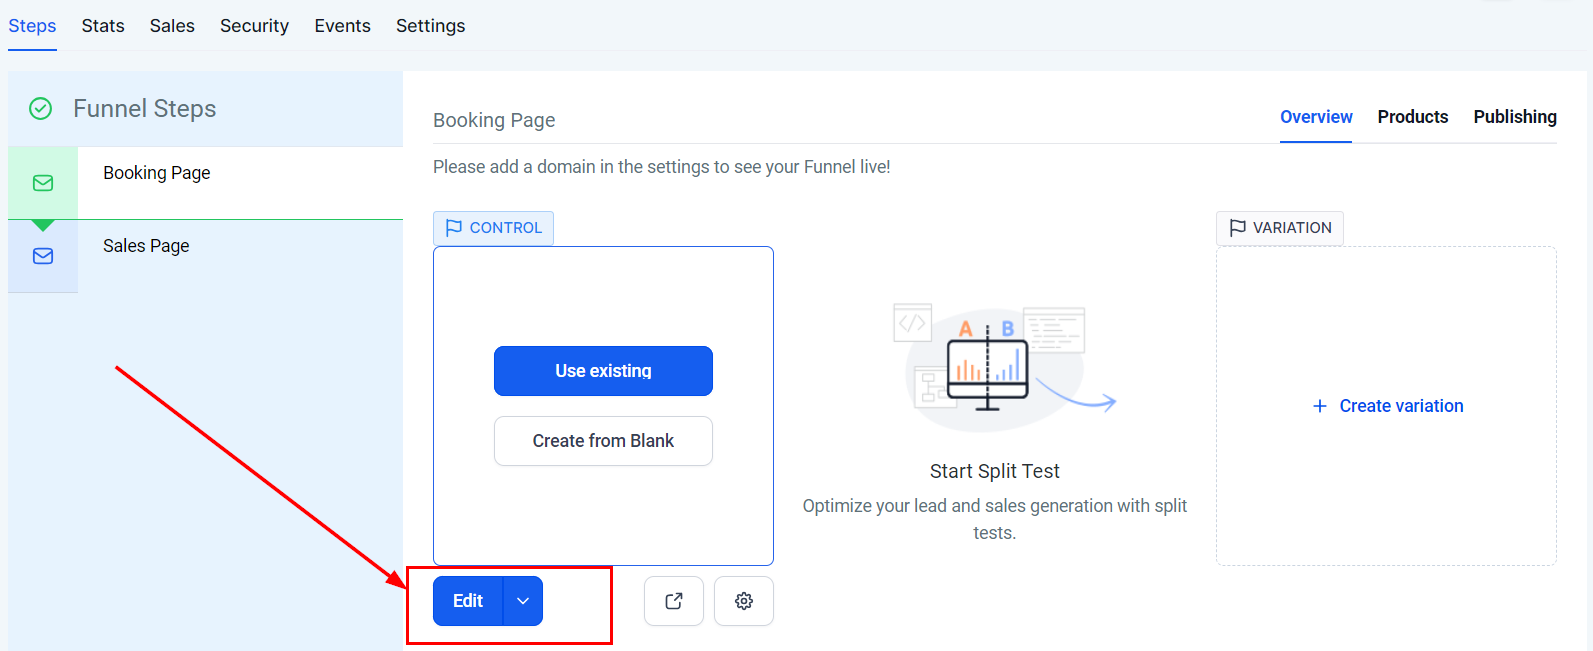This screenshot has width=1593, height=651.
Task: Go to the Security tab
Action: pos(254,26)
